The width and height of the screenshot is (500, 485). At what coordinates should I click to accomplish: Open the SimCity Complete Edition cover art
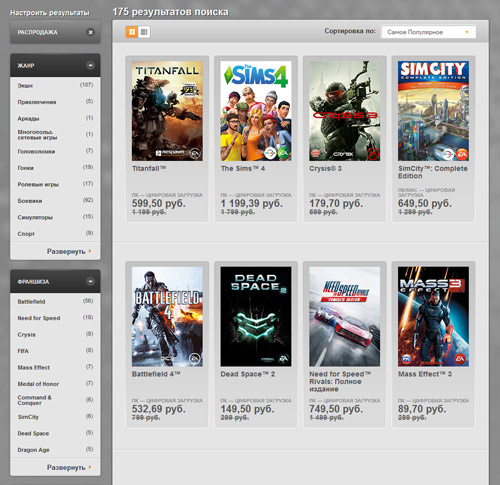[433, 111]
